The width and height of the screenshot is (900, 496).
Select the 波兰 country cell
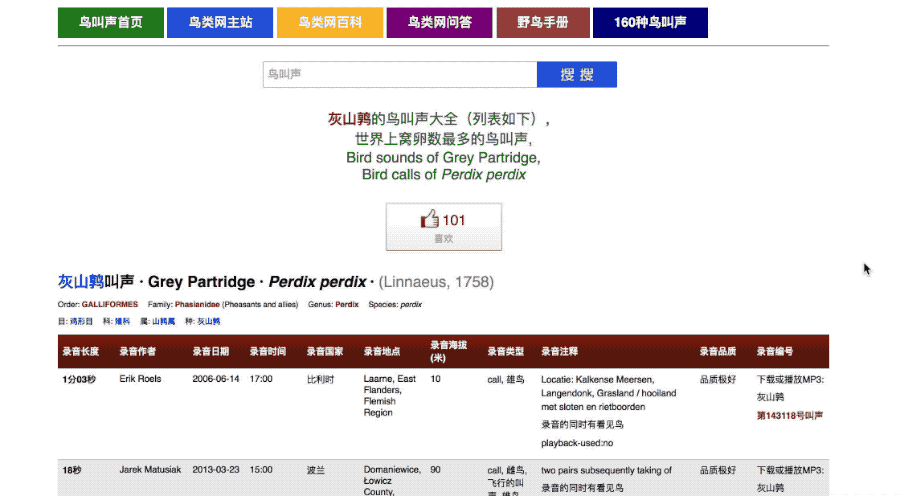pyautogui.click(x=316, y=470)
